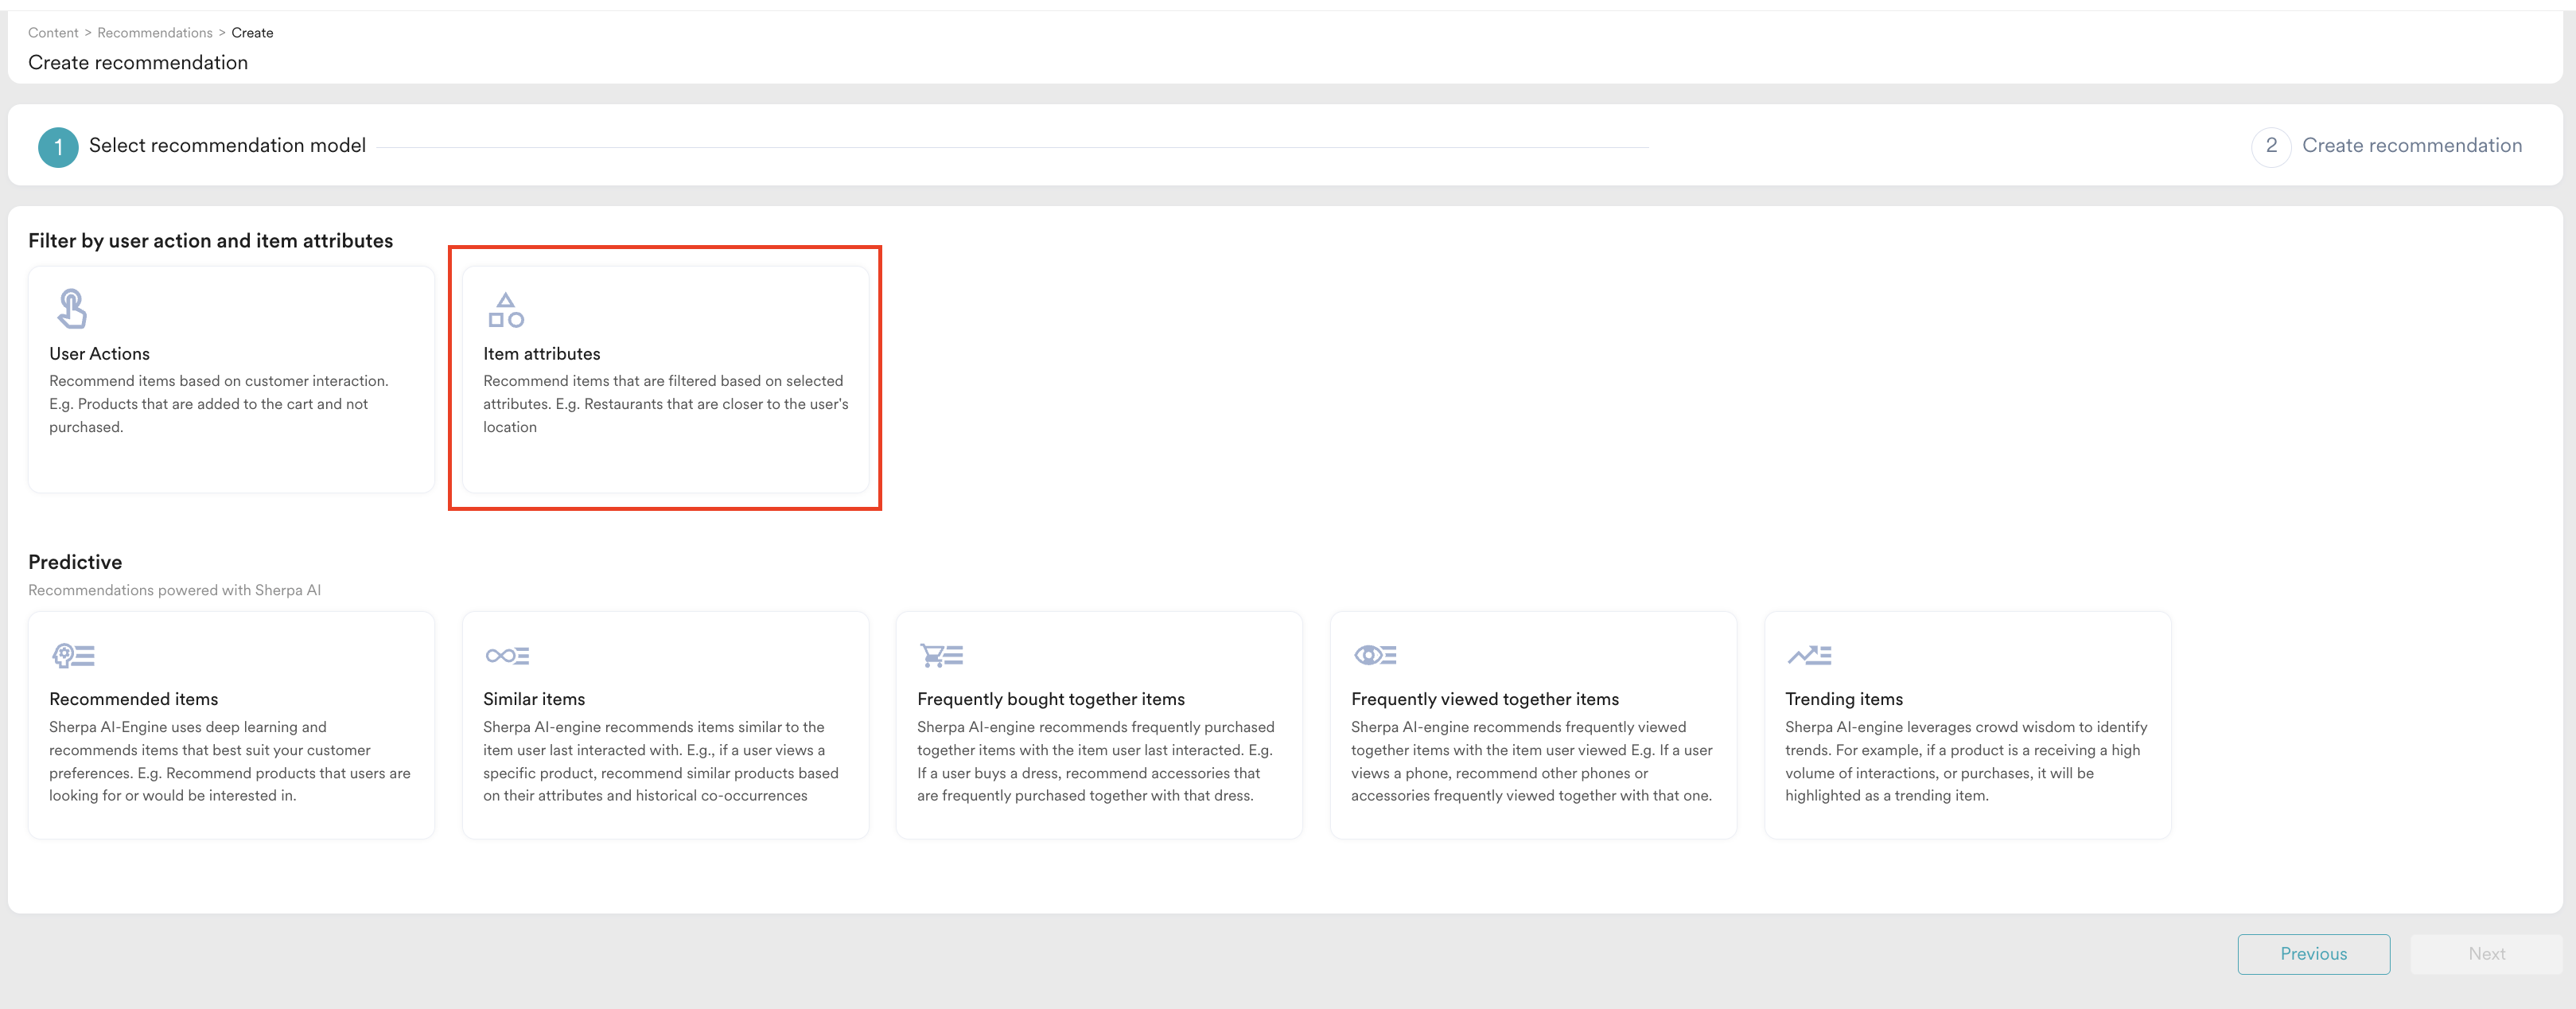This screenshot has height=1009, width=2576.
Task: Click the Frequently viewed together eye icon
Action: [1374, 655]
